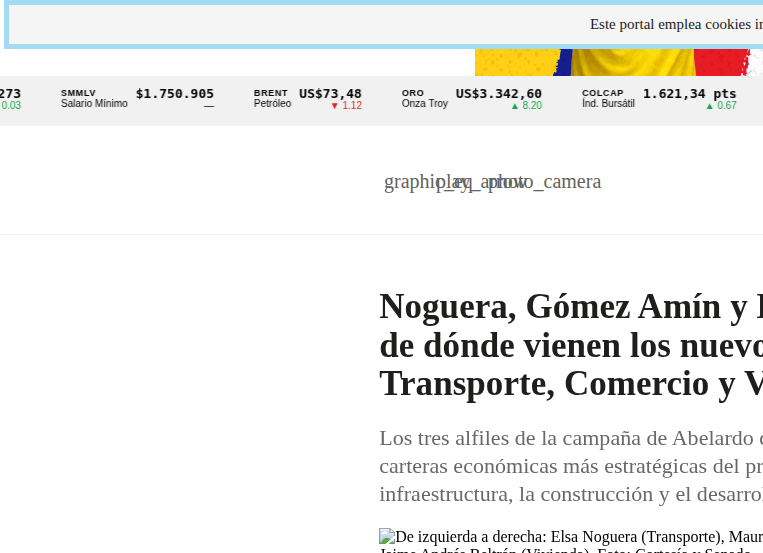Click the SMMLV Salario Mínimo indicator

coord(94,98)
